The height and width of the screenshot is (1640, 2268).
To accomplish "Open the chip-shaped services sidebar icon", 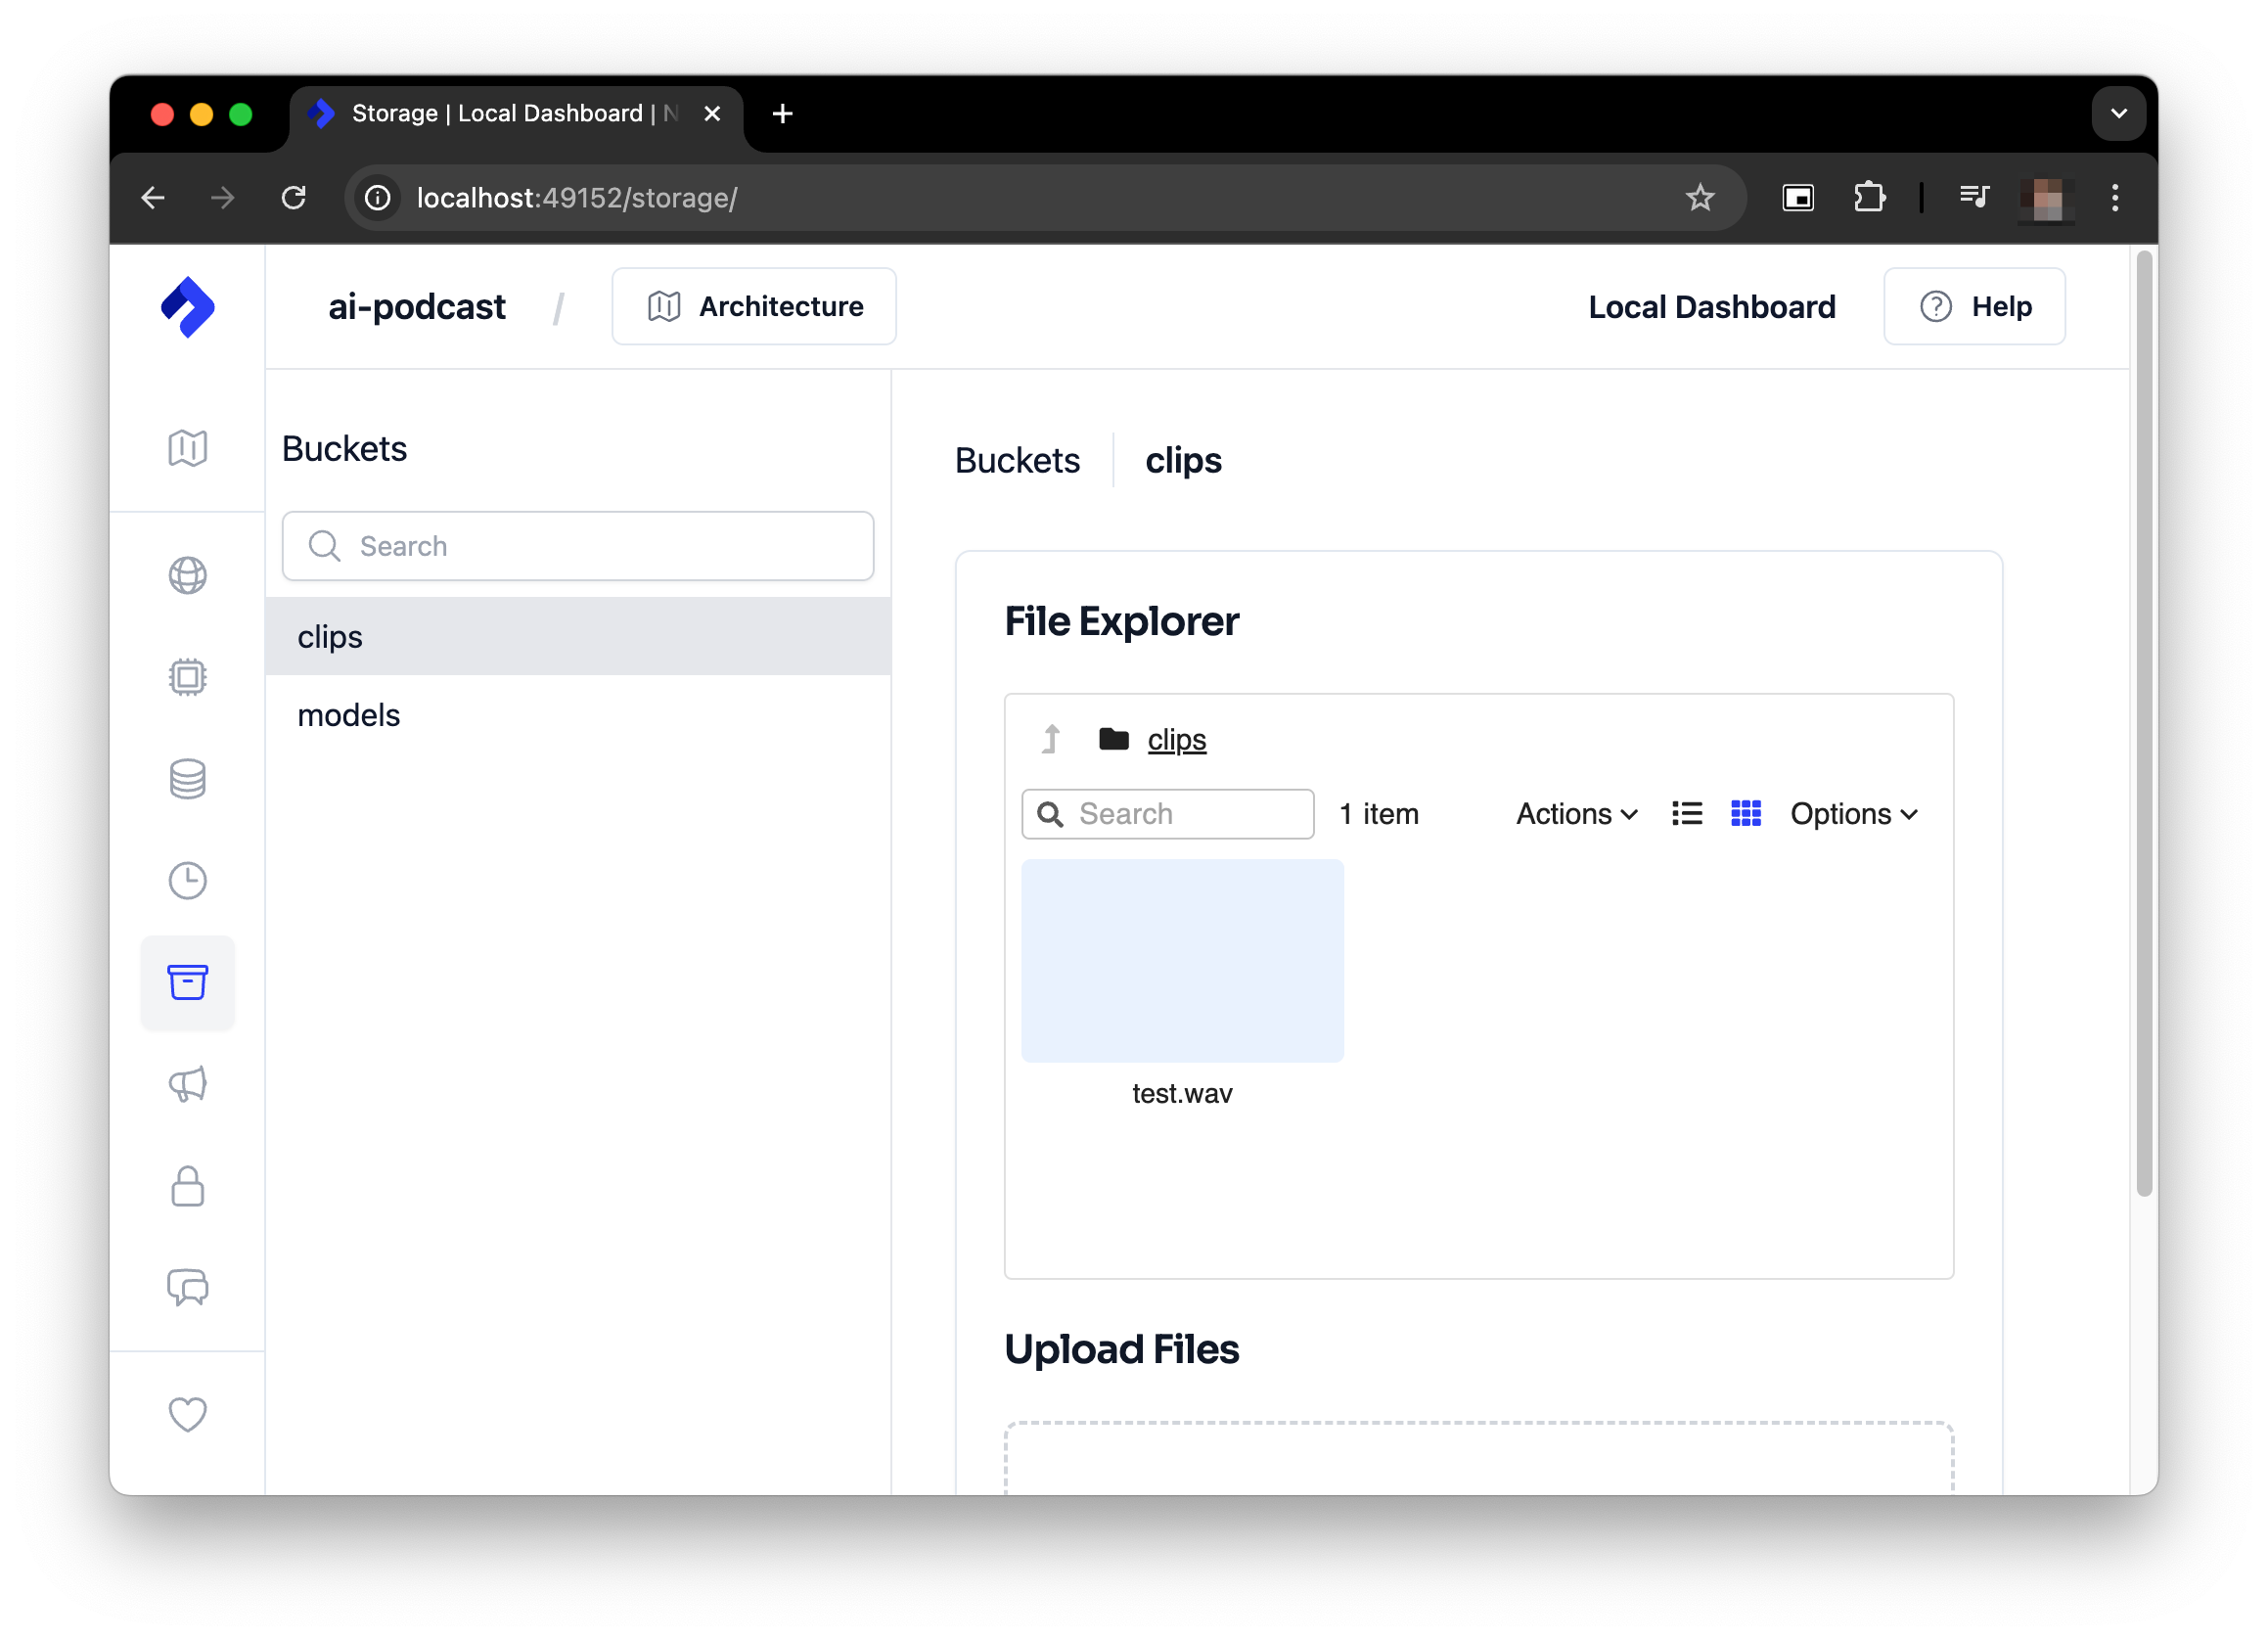I will [x=188, y=677].
